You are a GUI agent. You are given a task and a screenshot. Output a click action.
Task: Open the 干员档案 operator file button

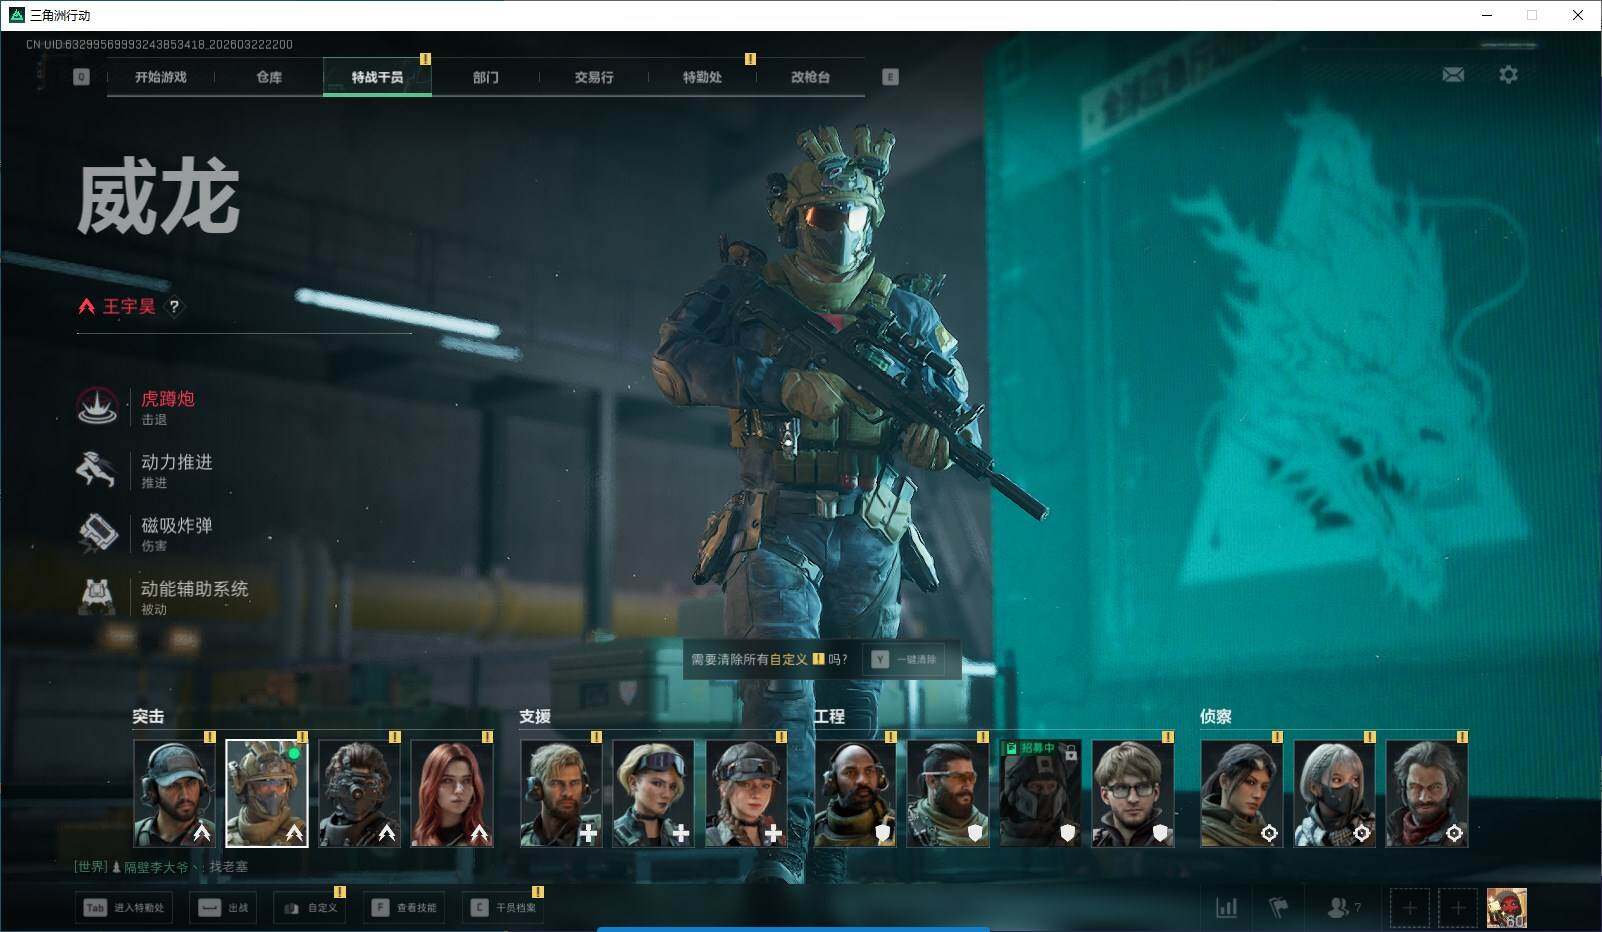(x=503, y=908)
